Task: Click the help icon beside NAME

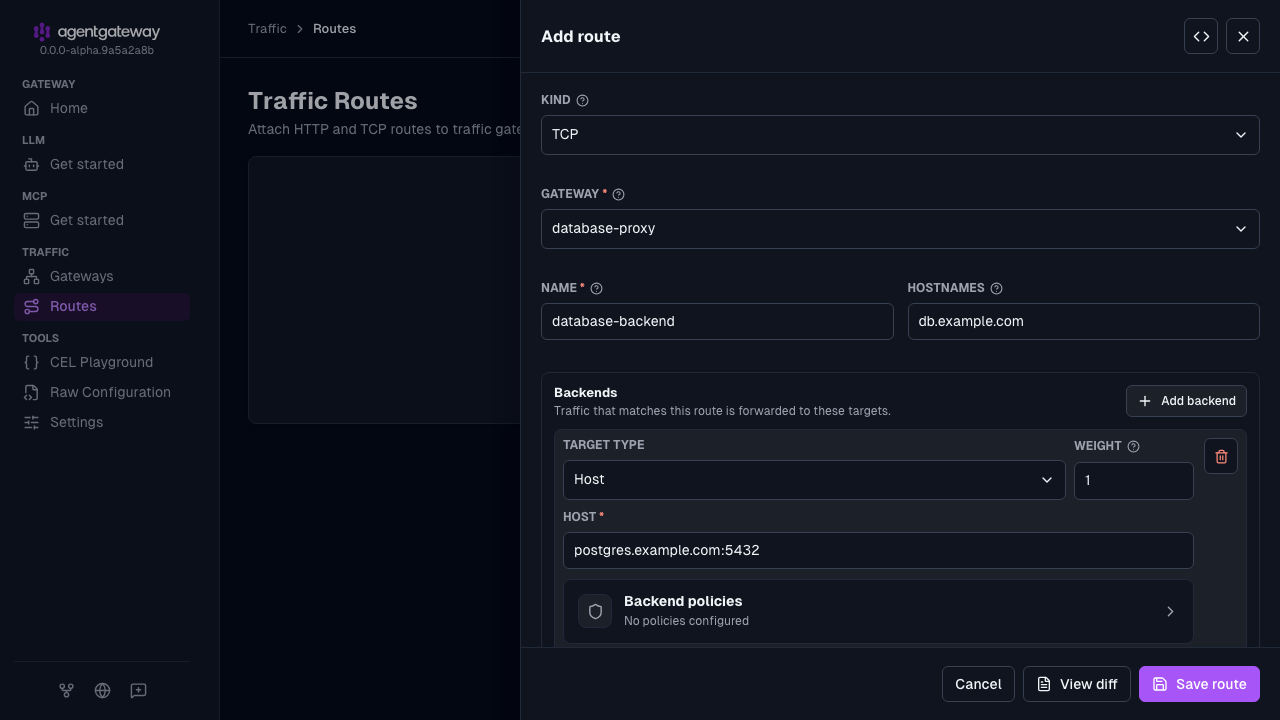Action: (x=597, y=288)
